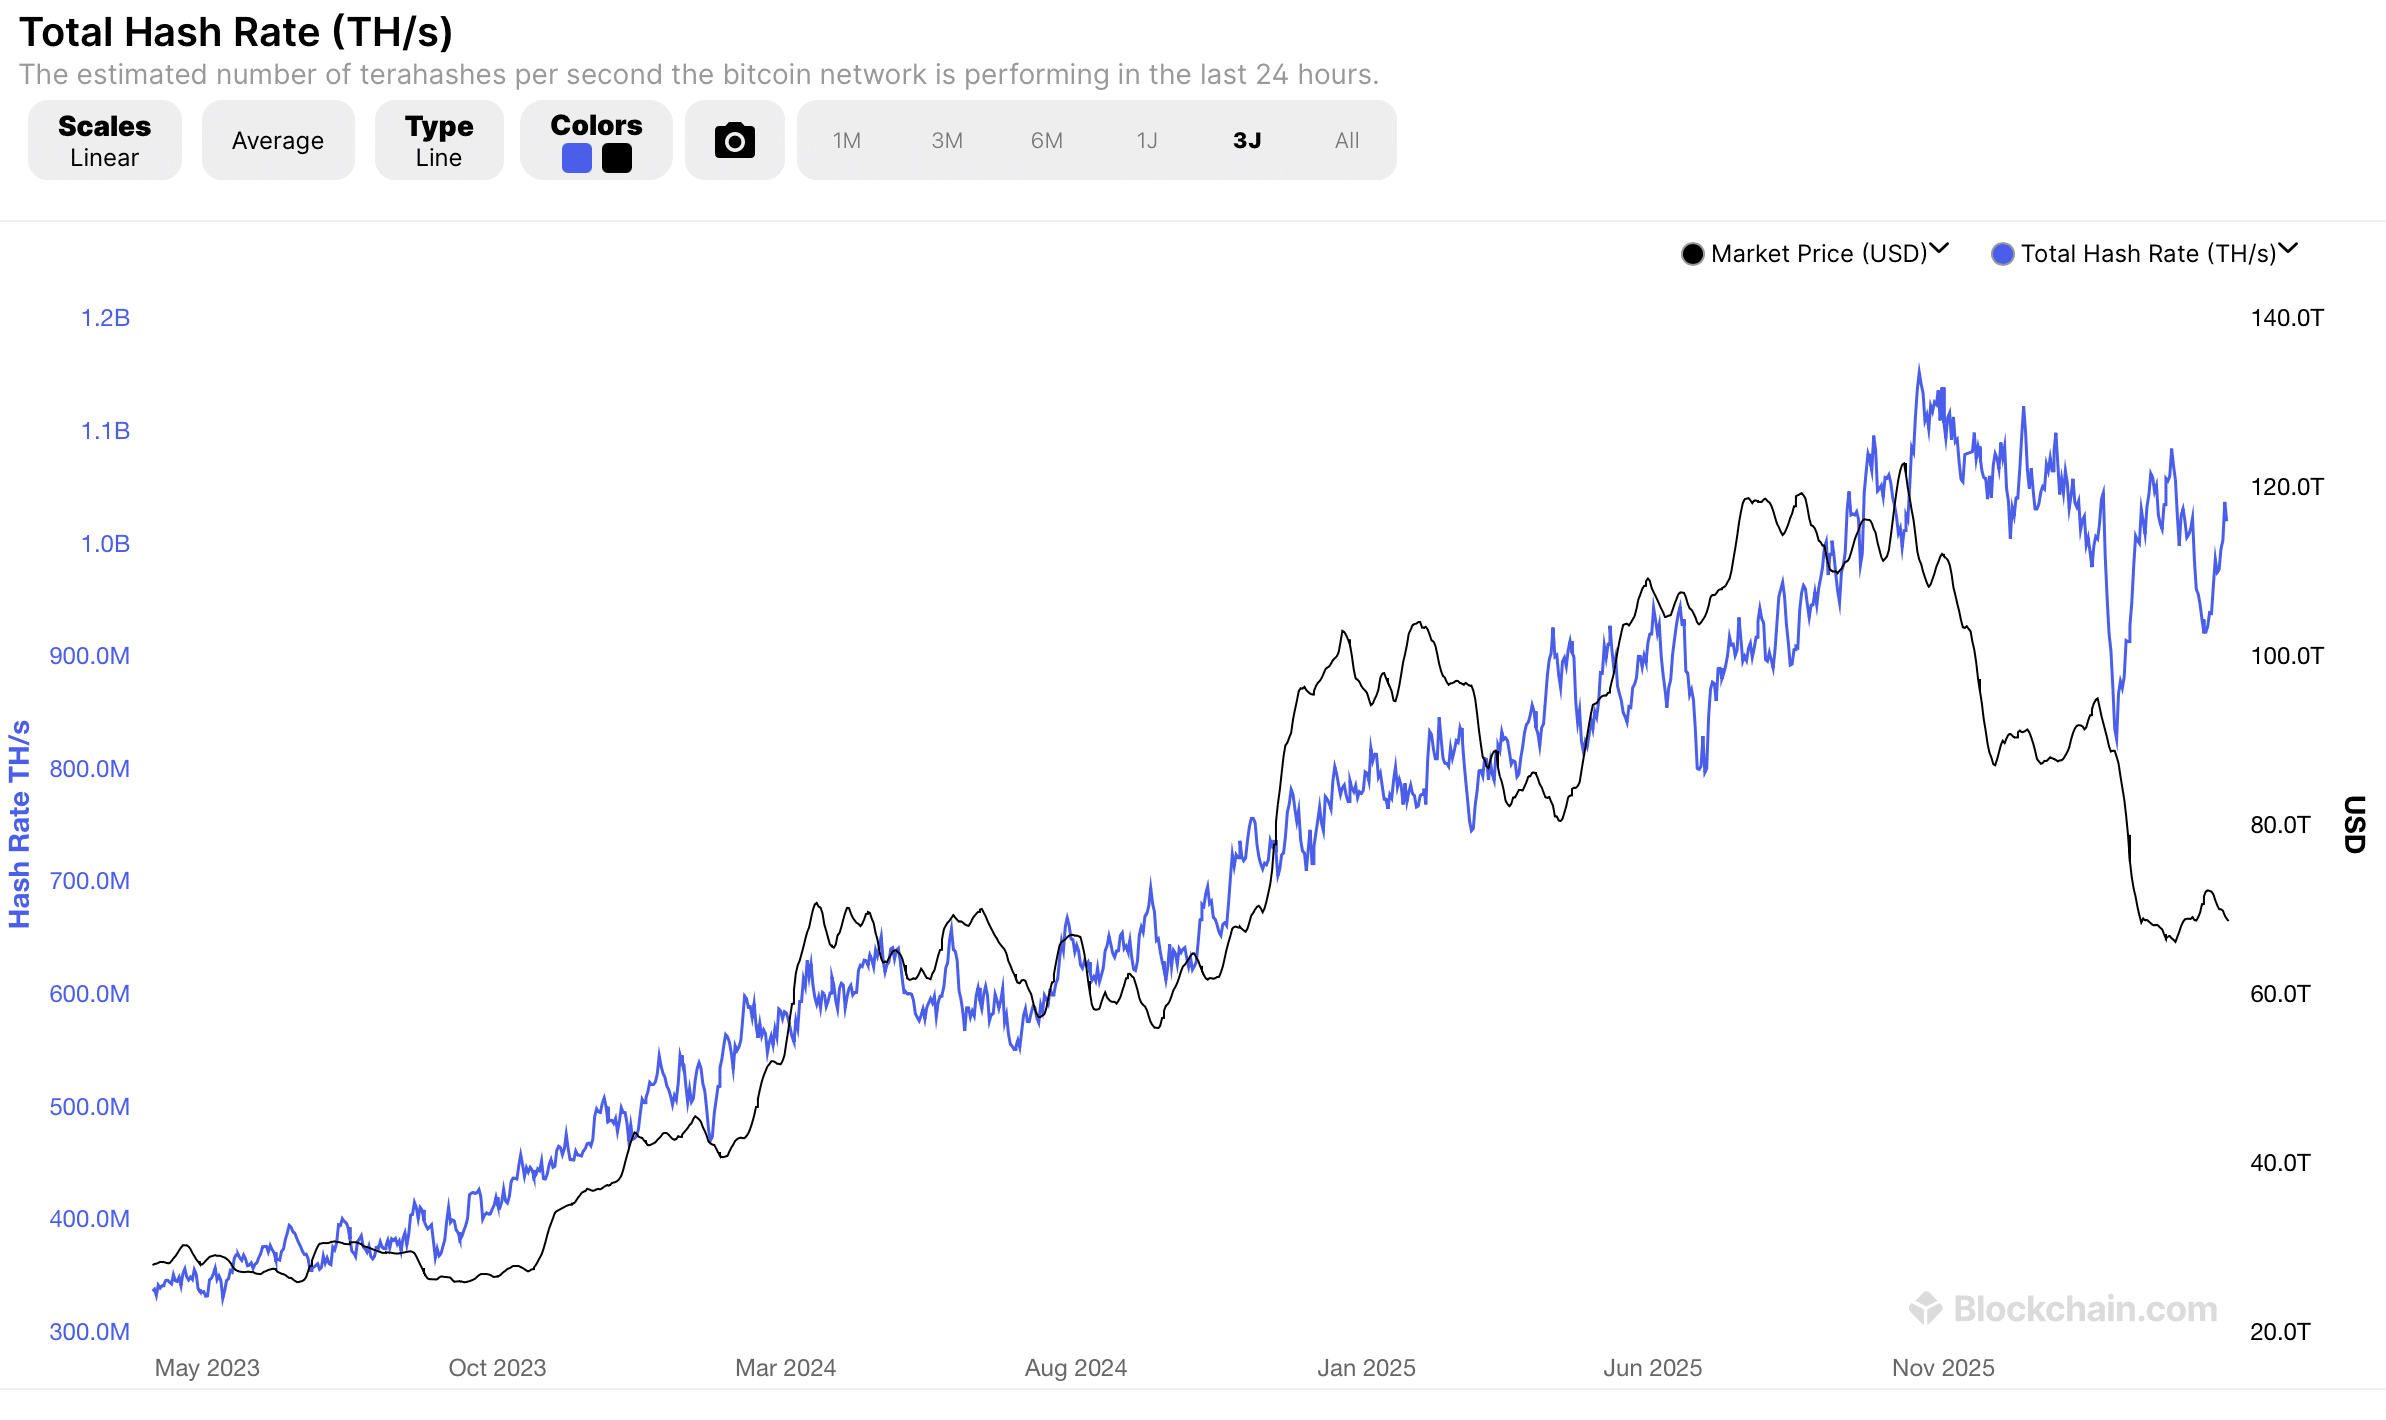The height and width of the screenshot is (1420, 2386).
Task: Toggle the Market Price (USD) series
Action: click(1818, 253)
